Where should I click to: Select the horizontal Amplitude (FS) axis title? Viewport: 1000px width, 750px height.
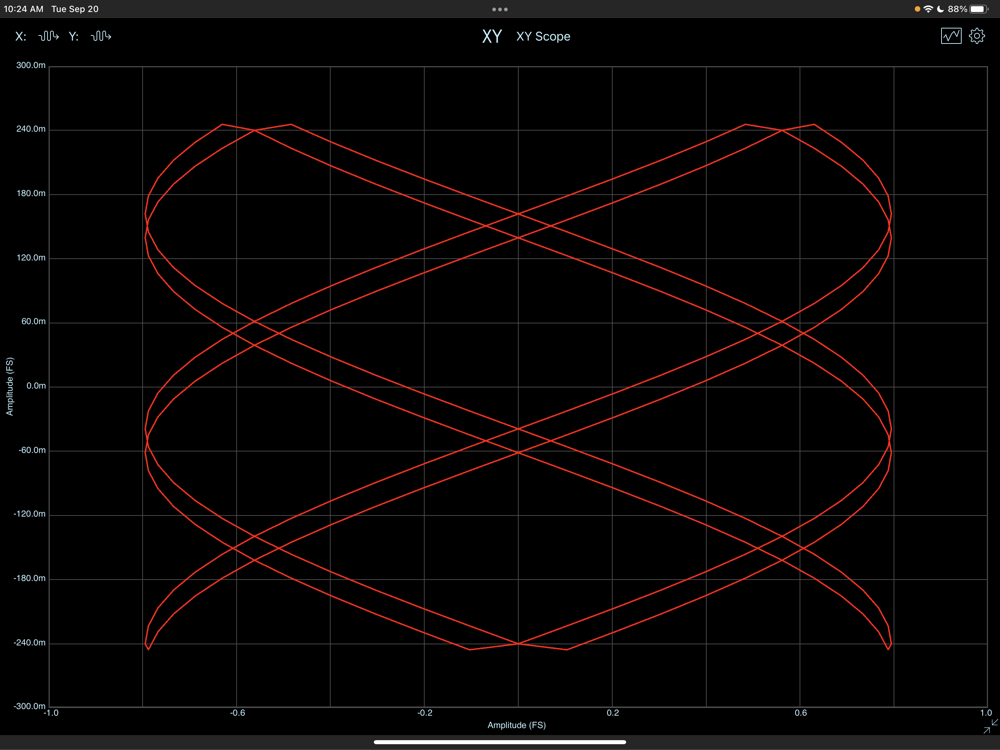click(517, 724)
